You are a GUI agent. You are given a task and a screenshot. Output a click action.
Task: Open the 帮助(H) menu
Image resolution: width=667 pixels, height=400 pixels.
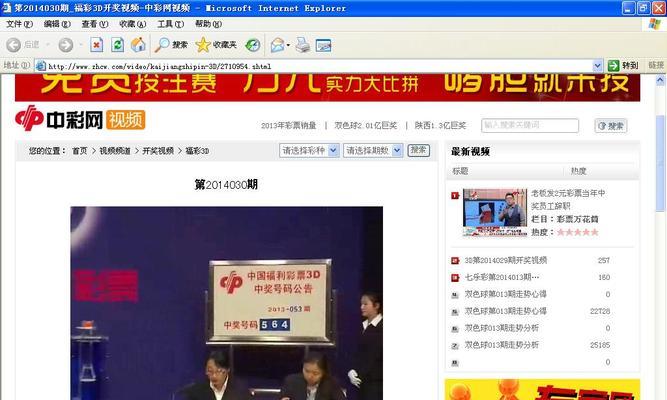(x=208, y=24)
